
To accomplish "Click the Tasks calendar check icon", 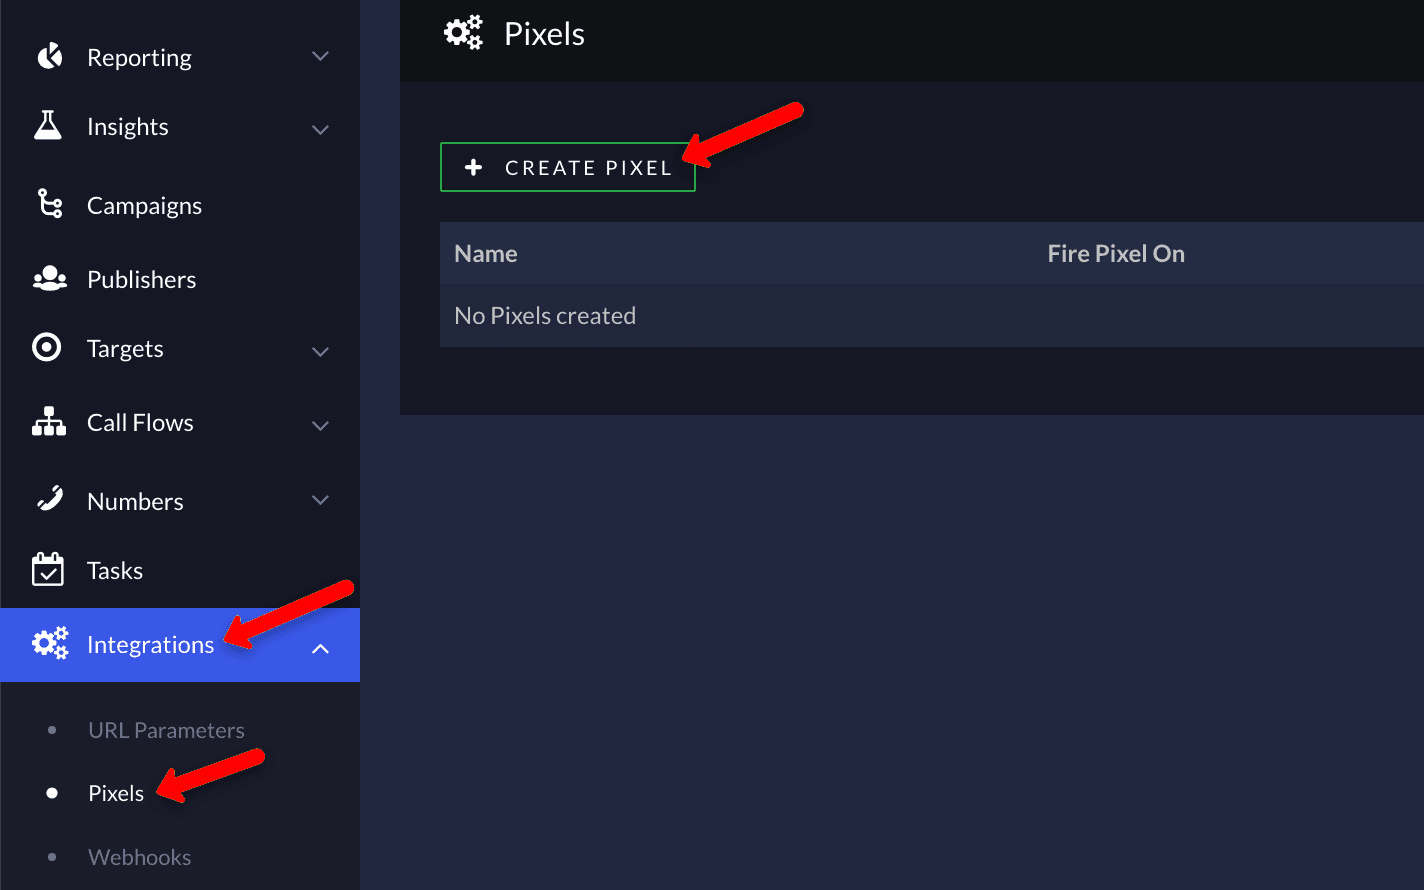I will coord(48,568).
